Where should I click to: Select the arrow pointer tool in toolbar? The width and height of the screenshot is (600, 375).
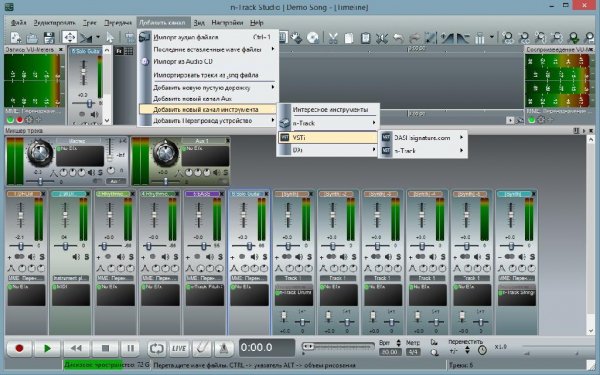pyautogui.click(x=110, y=38)
